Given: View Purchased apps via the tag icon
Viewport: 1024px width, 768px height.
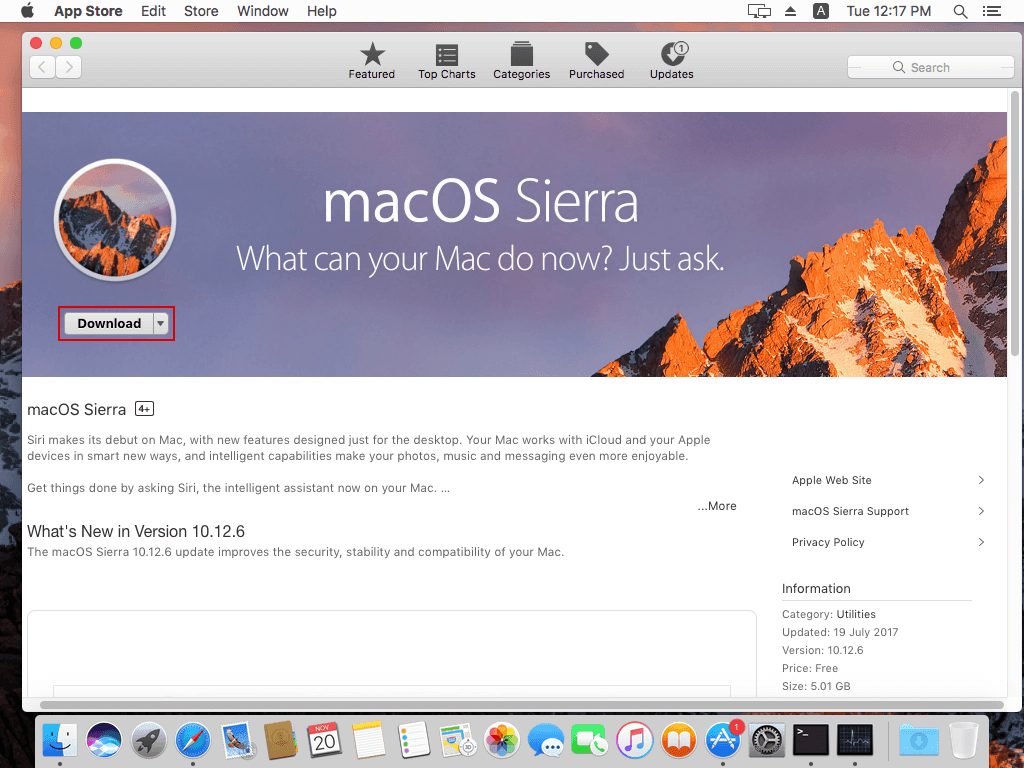Looking at the screenshot, I should coord(596,58).
